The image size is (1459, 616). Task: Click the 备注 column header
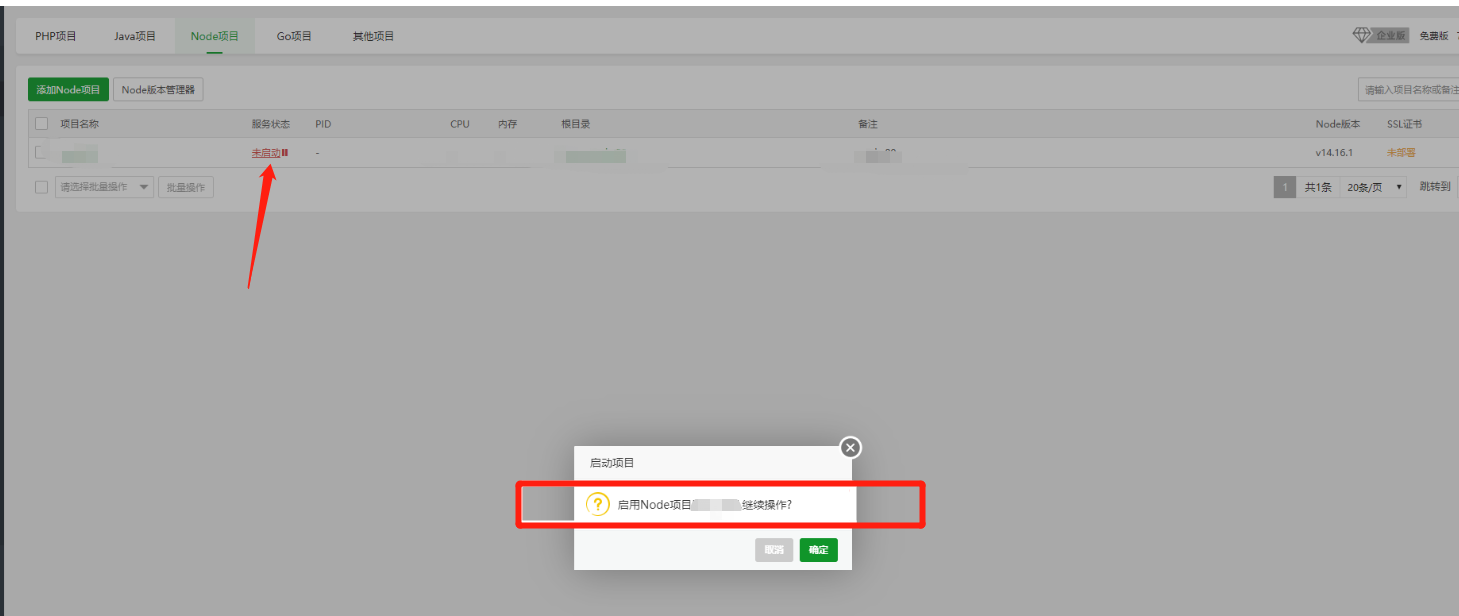[867, 124]
